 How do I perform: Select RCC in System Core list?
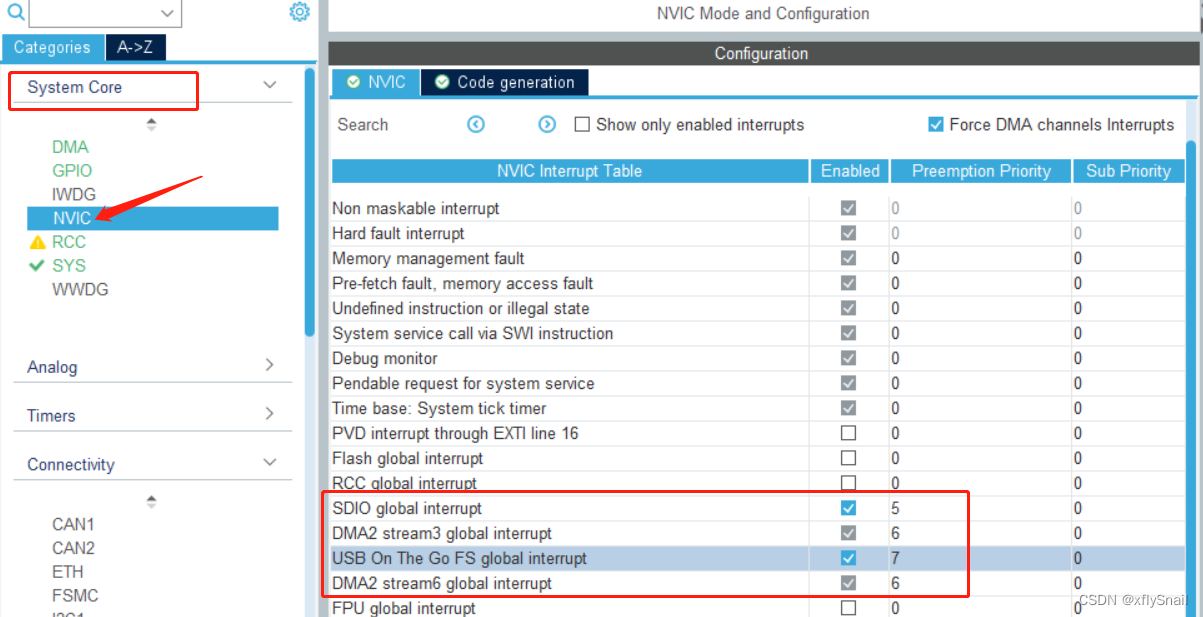click(69, 242)
